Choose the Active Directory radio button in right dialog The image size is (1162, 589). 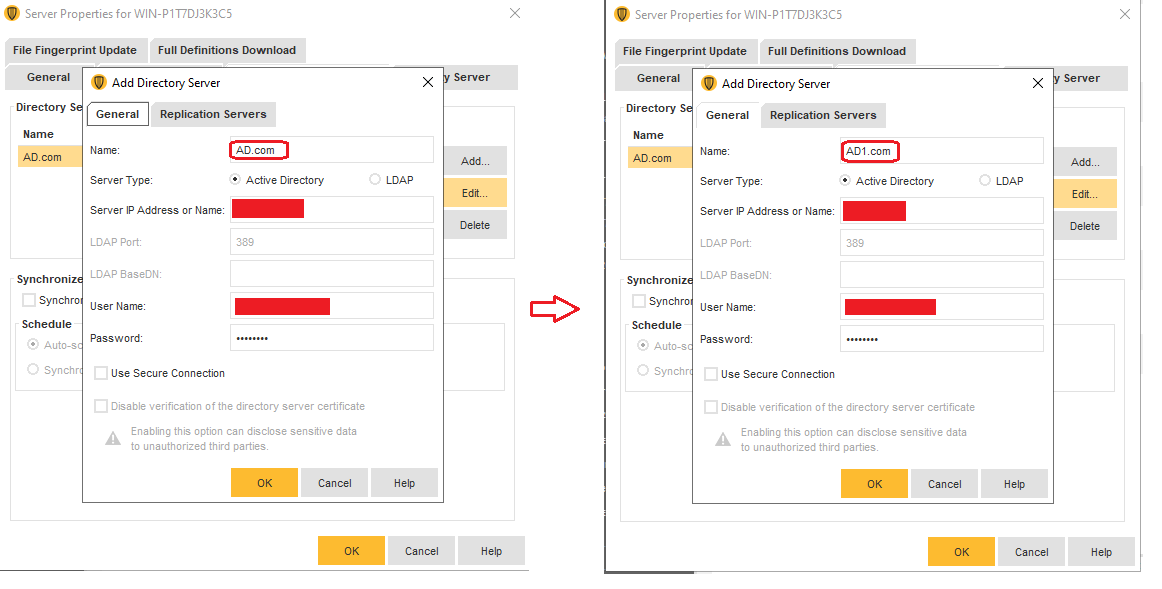click(x=845, y=181)
